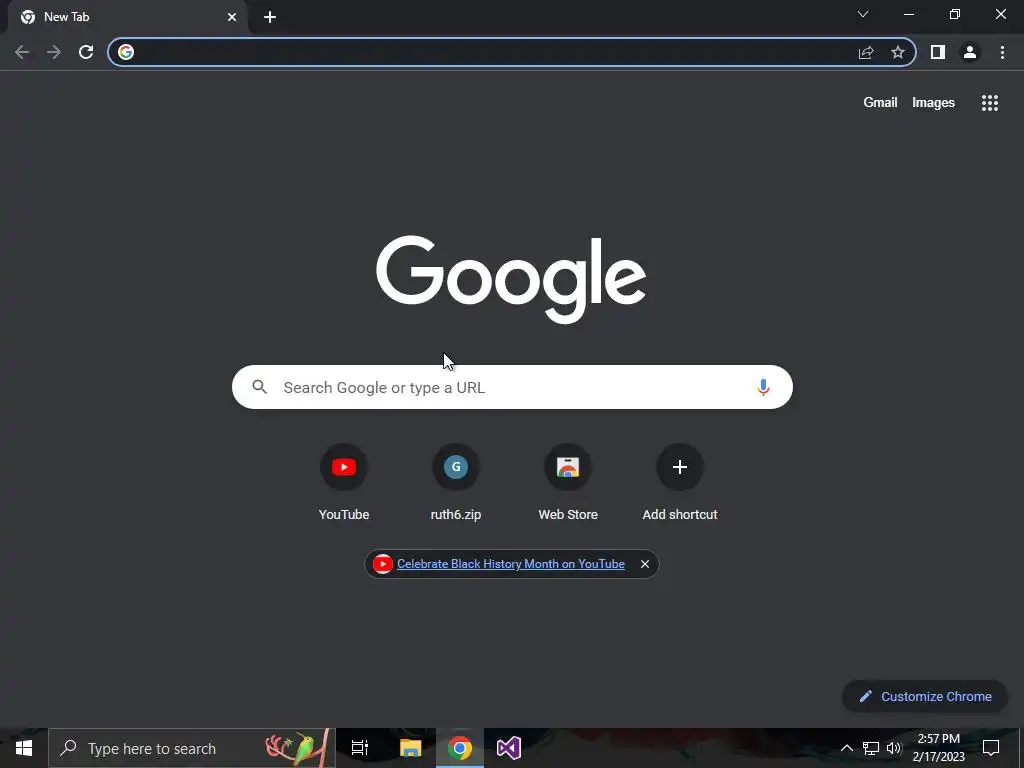
Task: Show hidden system tray icons
Action: (x=846, y=748)
